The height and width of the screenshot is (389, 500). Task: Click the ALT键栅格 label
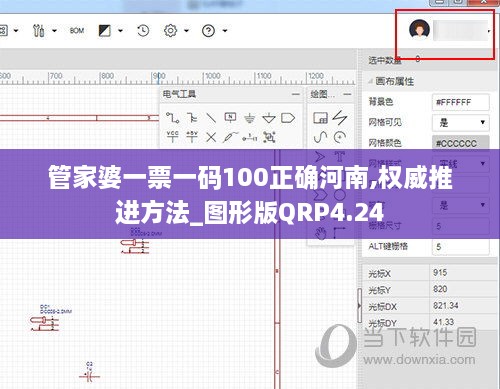click(388, 246)
